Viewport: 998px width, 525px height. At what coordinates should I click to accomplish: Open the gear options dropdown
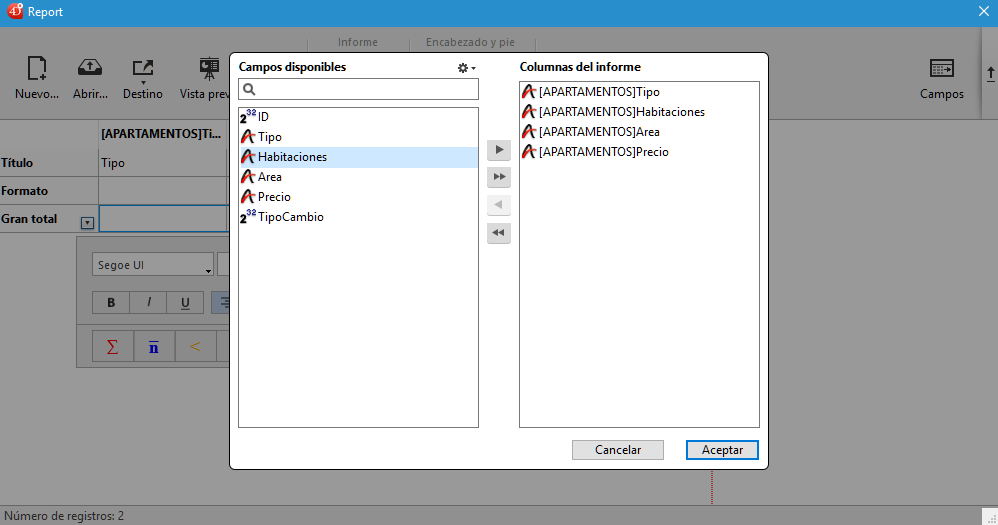[x=465, y=67]
